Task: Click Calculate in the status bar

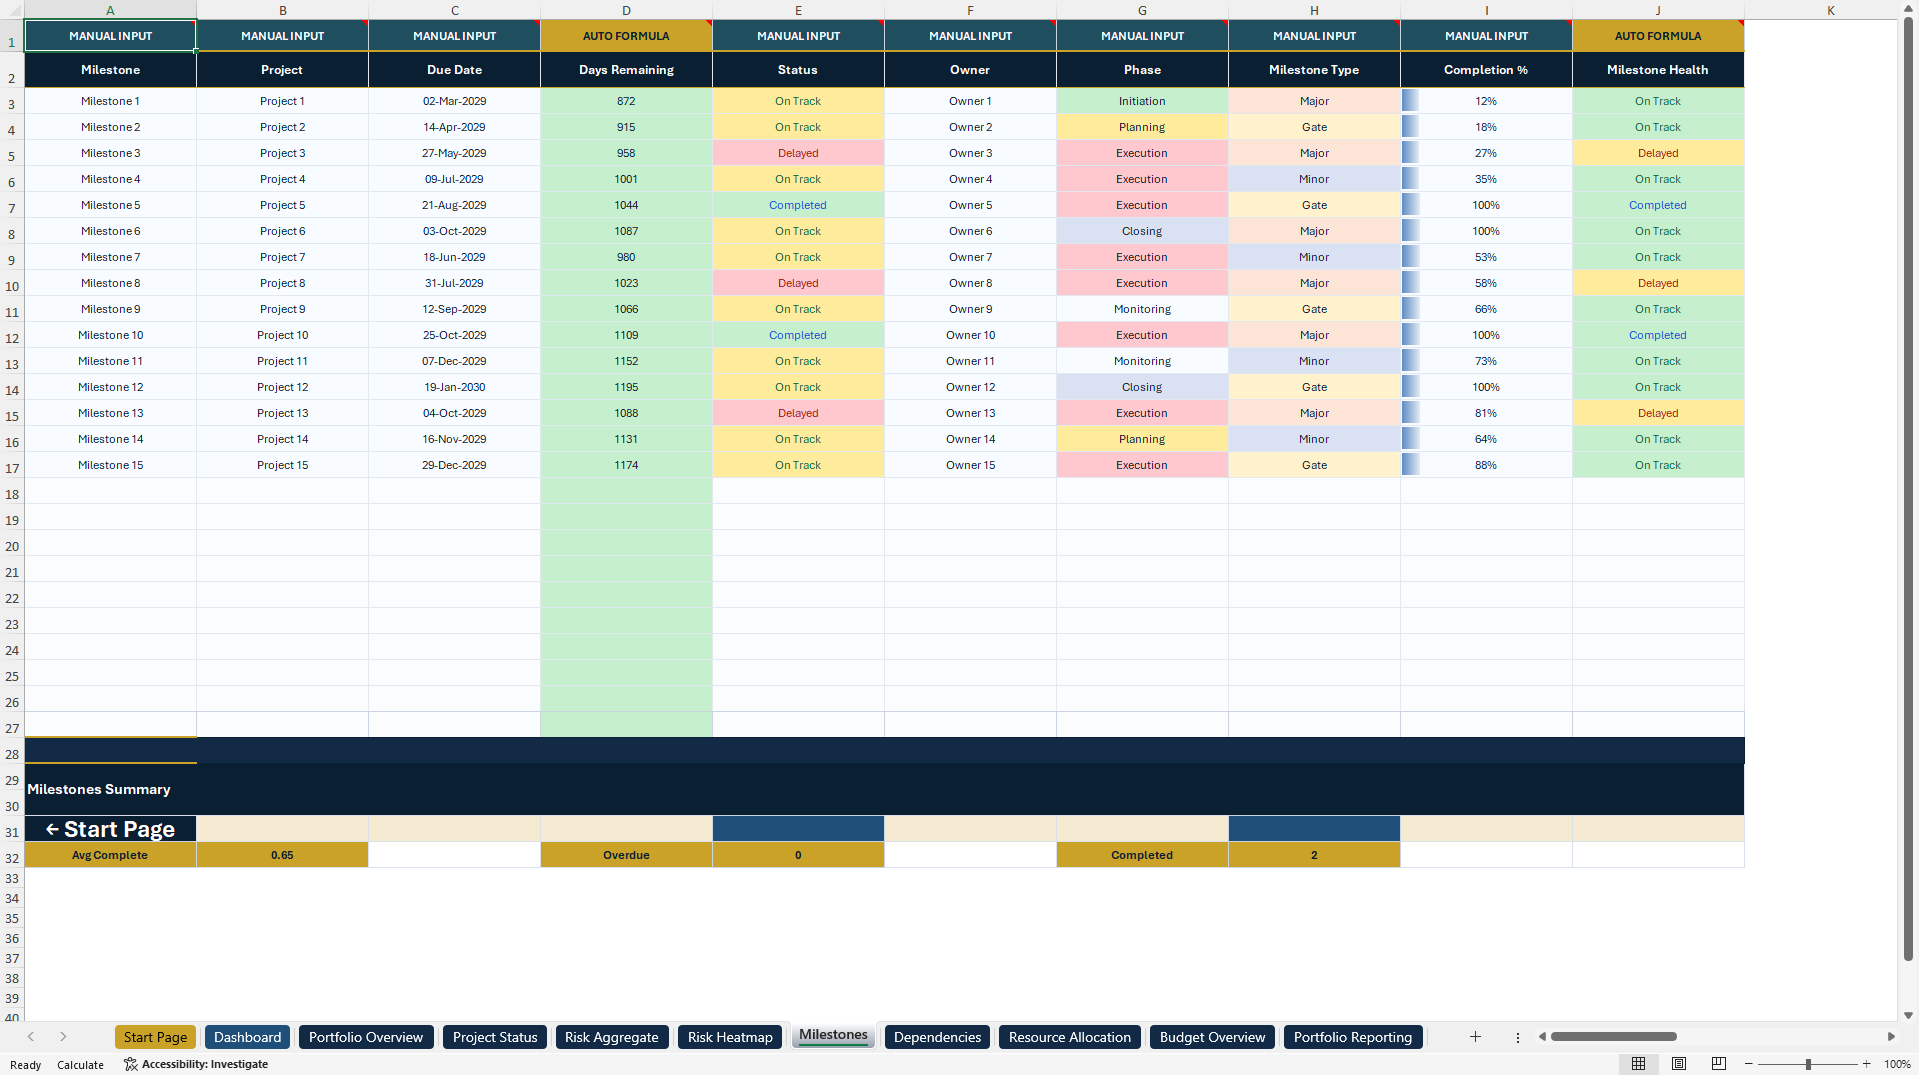Action: pyautogui.click(x=80, y=1065)
